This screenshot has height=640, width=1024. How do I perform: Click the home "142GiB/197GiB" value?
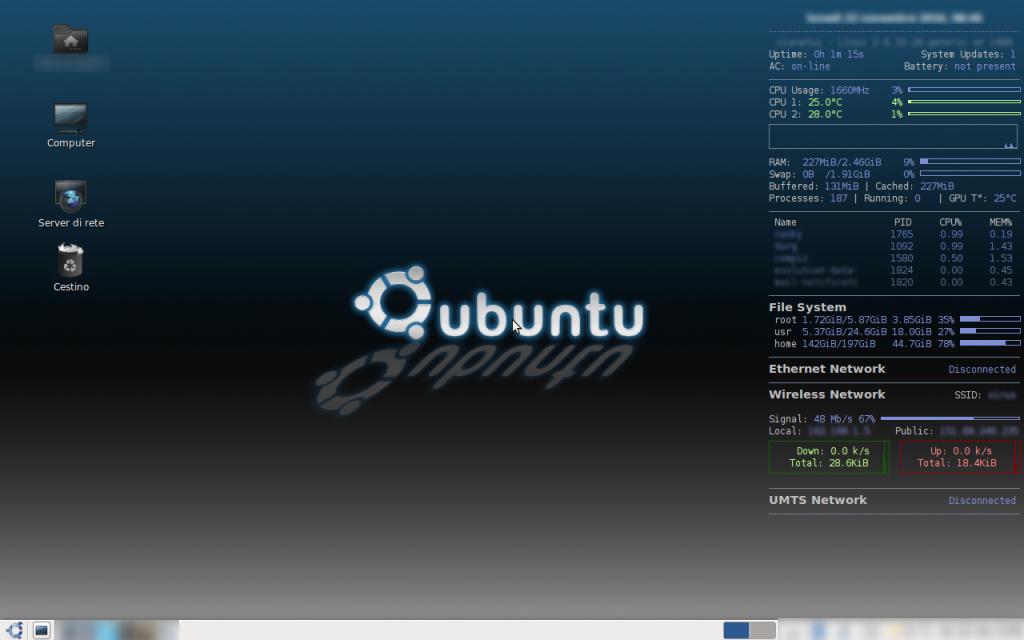coord(839,344)
